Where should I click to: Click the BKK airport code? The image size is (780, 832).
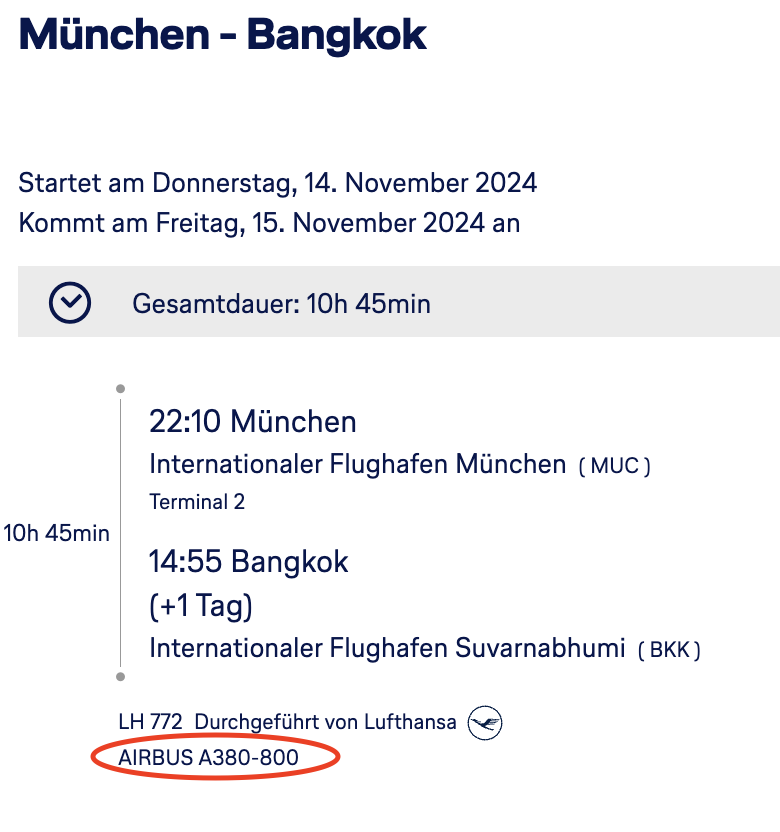(669, 650)
